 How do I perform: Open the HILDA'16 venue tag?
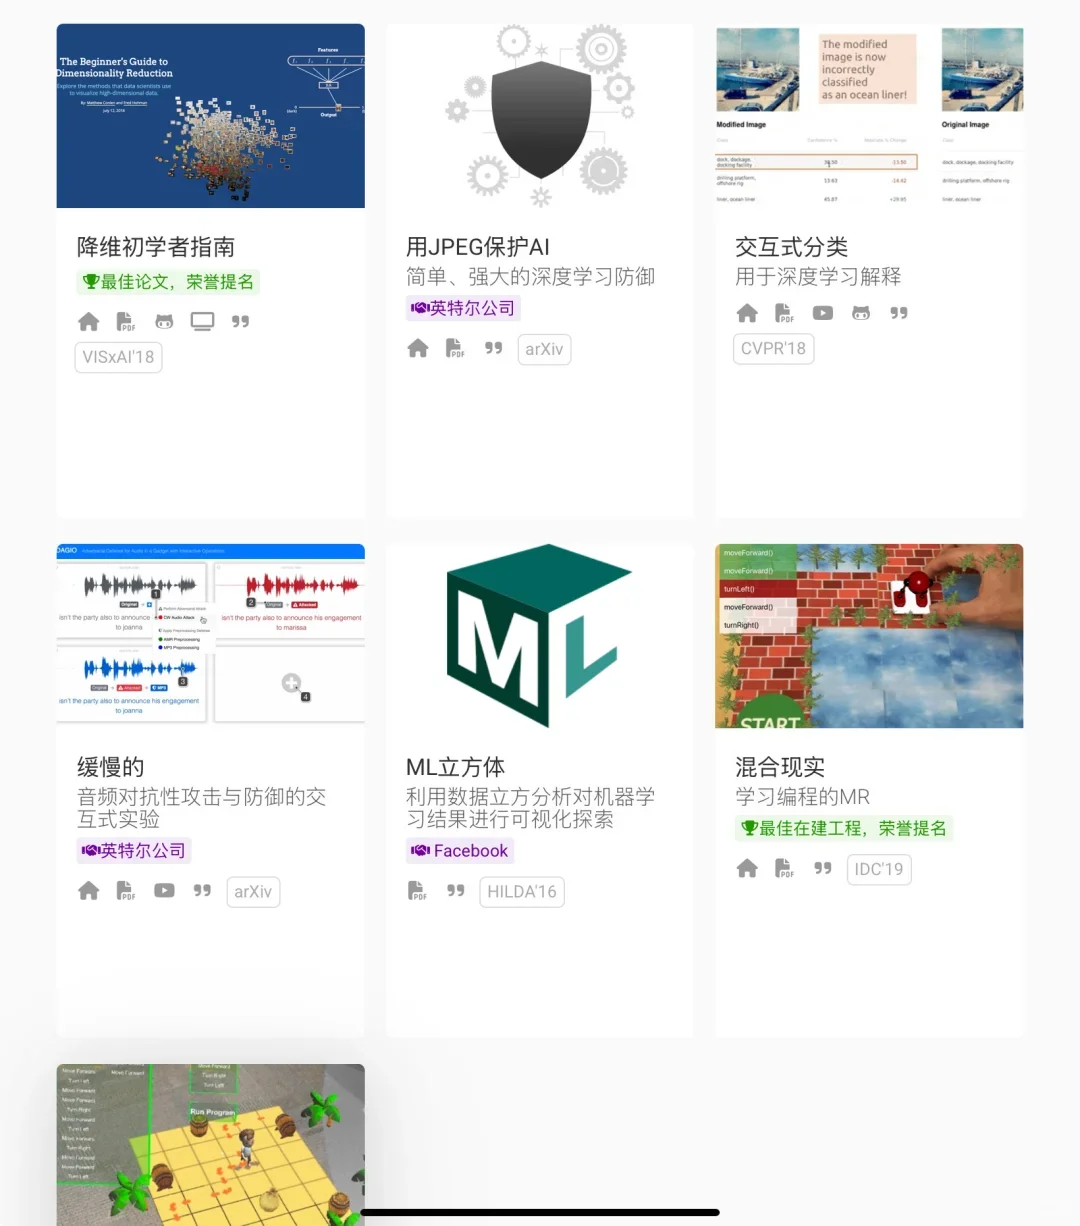pos(521,891)
